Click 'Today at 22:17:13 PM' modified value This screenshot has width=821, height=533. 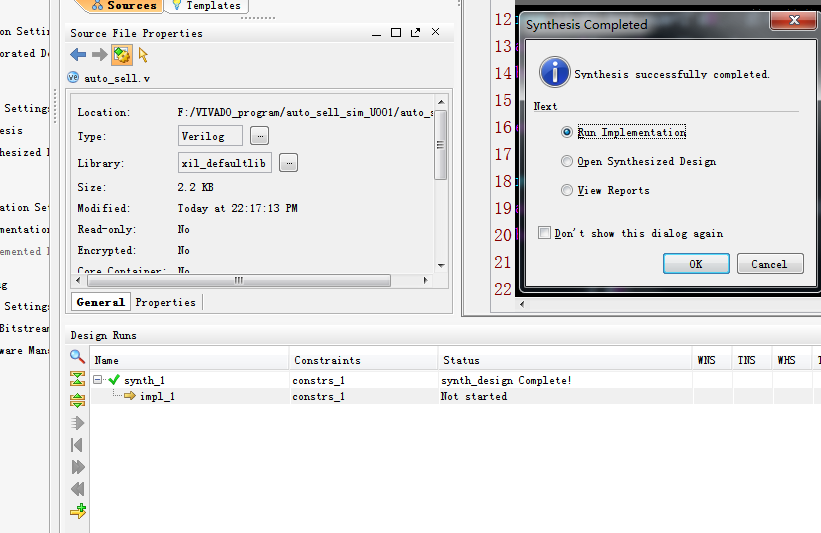coord(237,208)
